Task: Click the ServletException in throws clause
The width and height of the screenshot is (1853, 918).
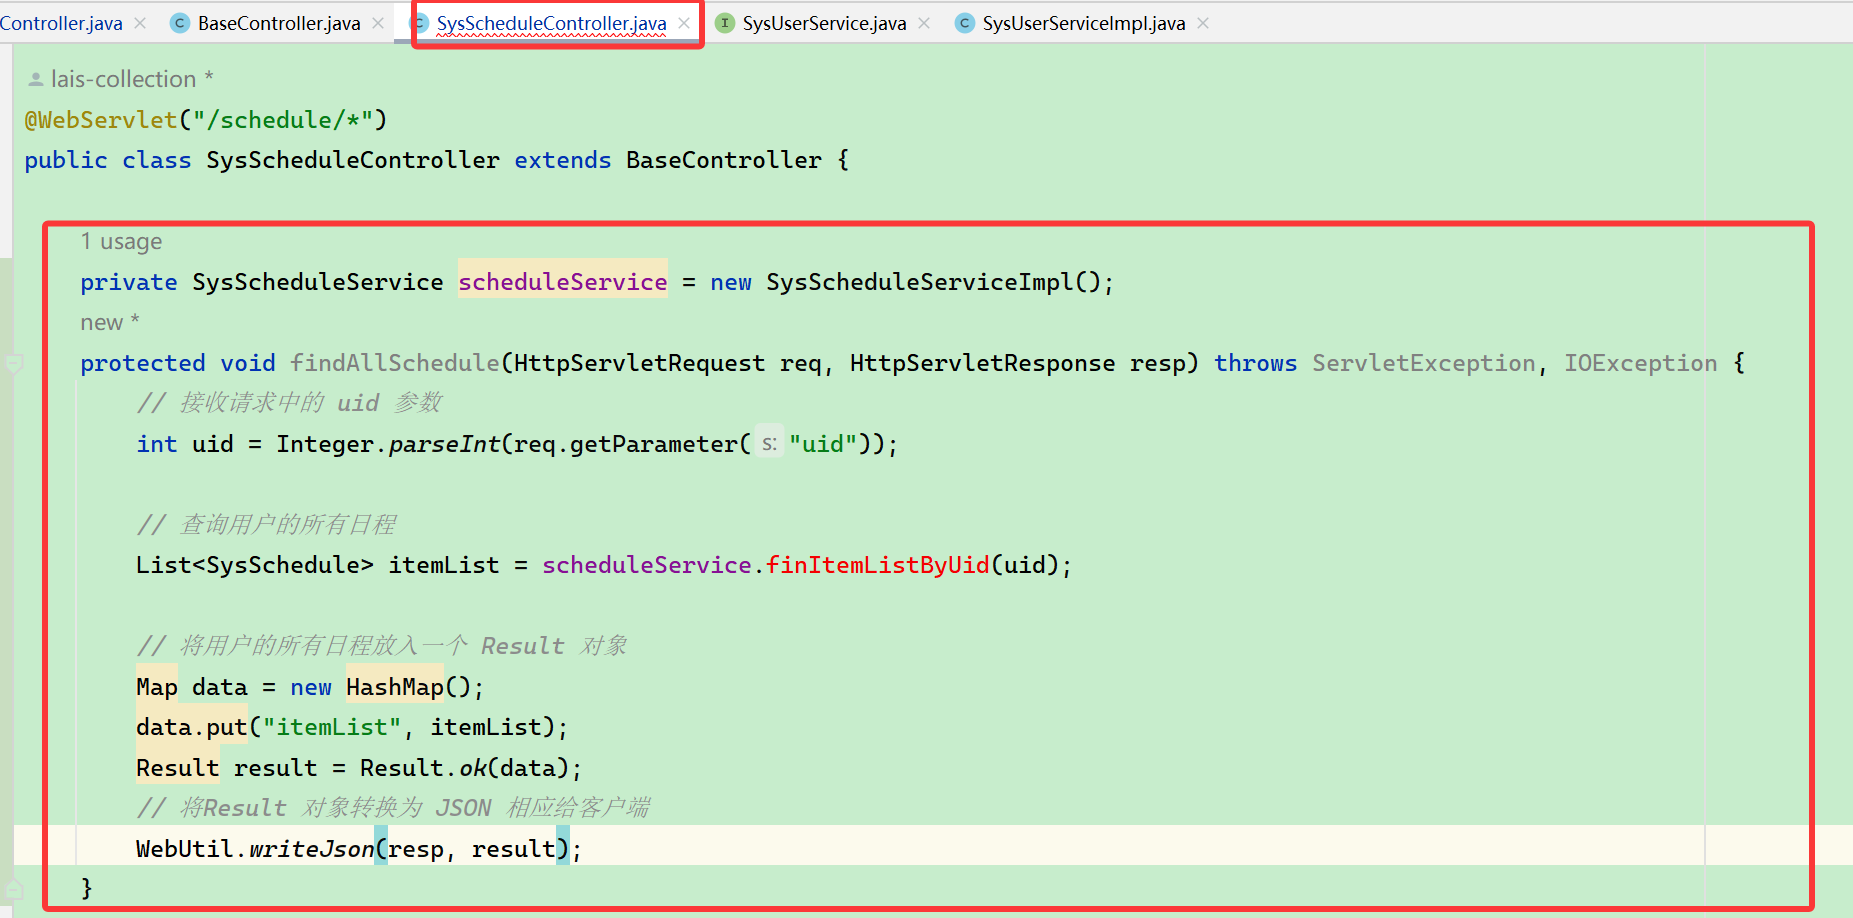Action: click(1424, 363)
